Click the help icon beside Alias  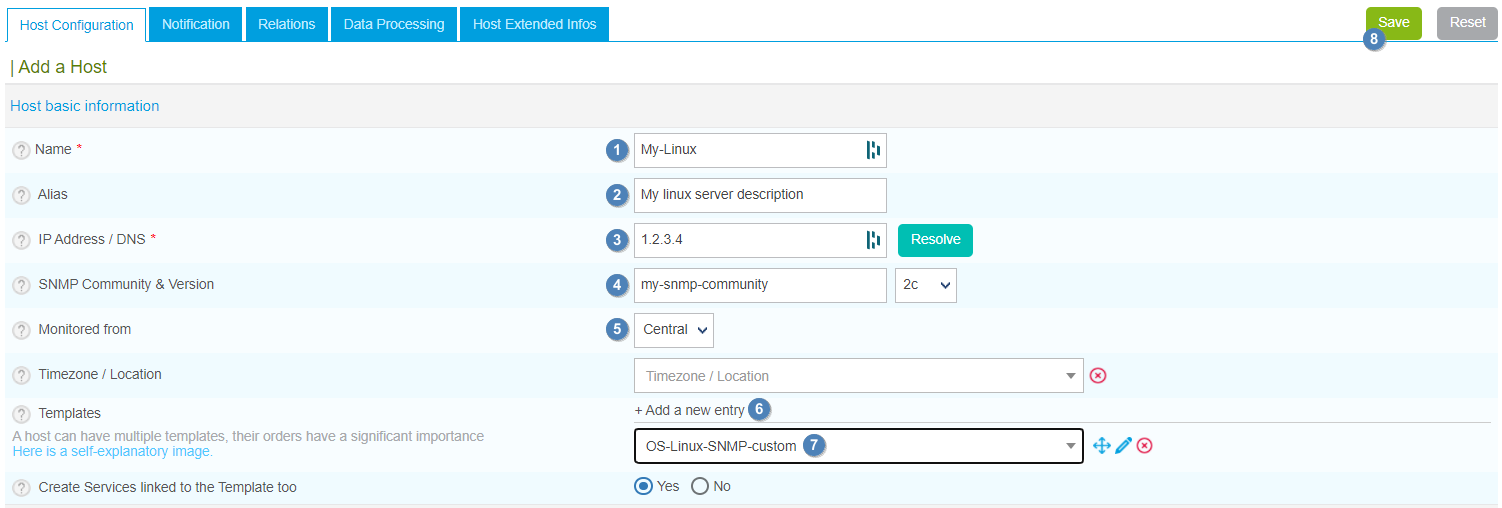tap(21, 195)
